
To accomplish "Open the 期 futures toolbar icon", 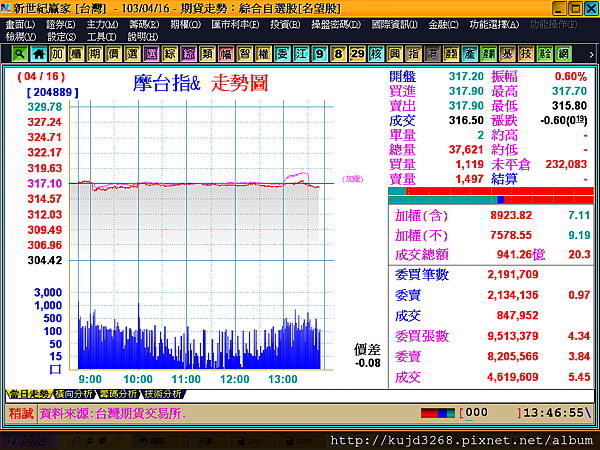I will [x=95, y=54].
